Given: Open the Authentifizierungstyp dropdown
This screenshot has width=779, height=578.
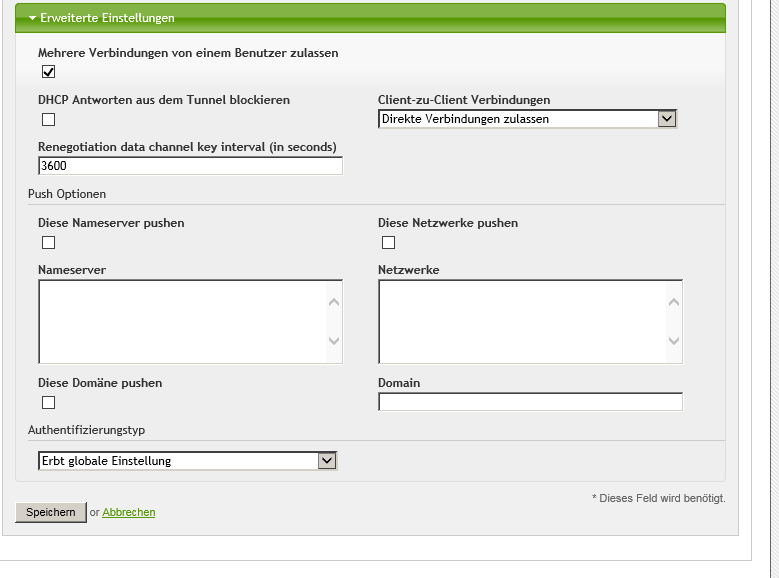Looking at the screenshot, I should coord(187,461).
